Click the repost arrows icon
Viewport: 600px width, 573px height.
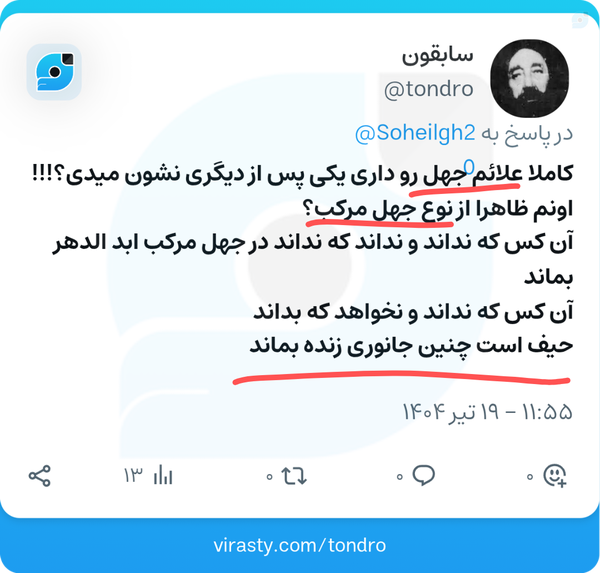click(294, 476)
